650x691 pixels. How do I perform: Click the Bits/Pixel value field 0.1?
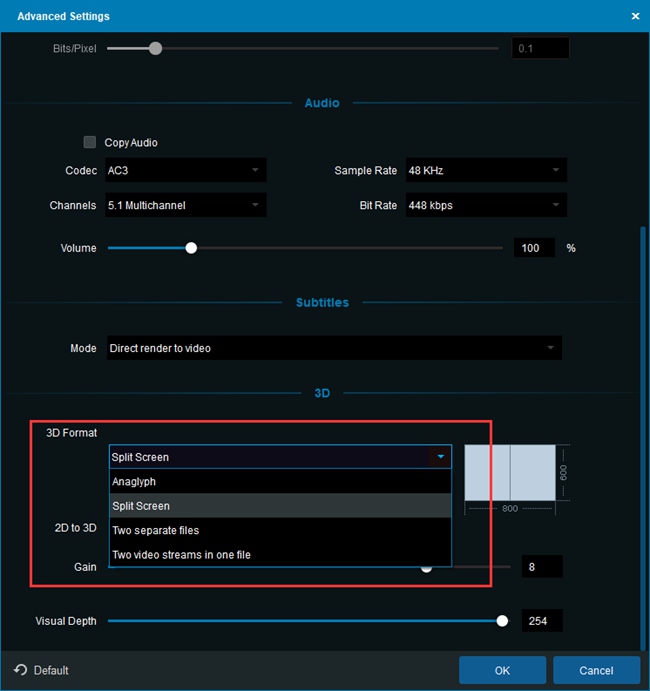point(540,48)
